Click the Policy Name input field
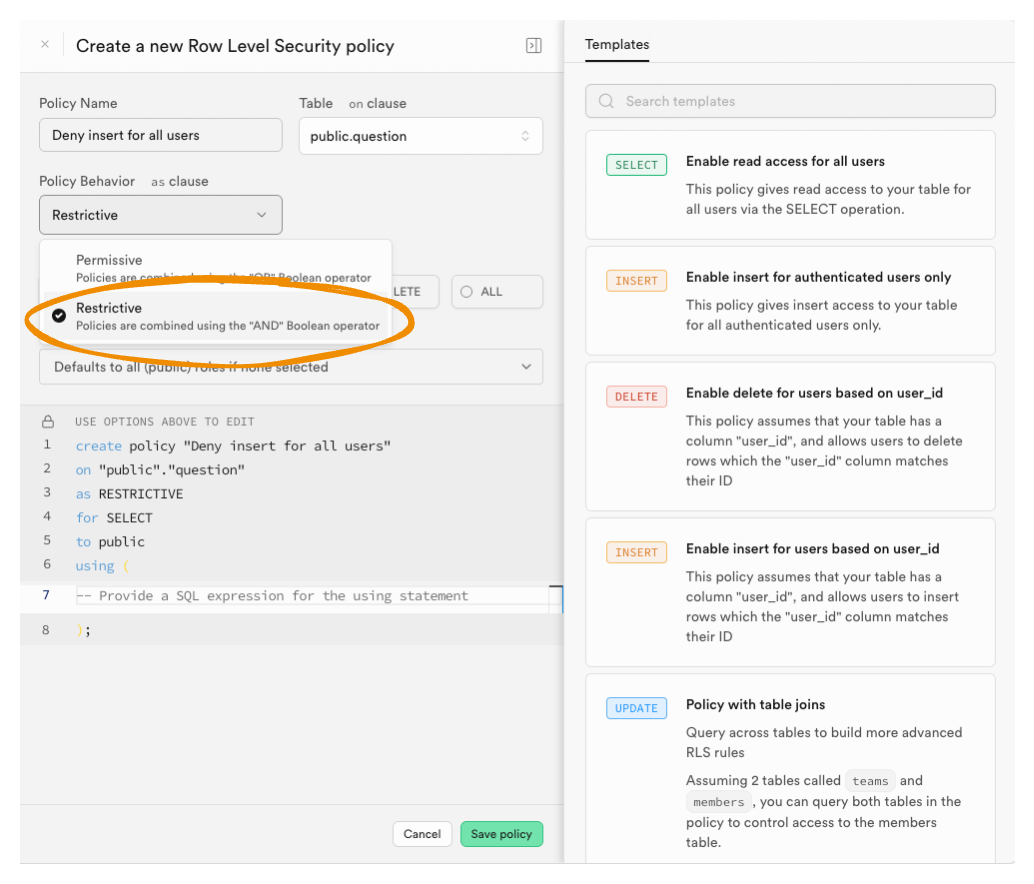 click(x=161, y=135)
